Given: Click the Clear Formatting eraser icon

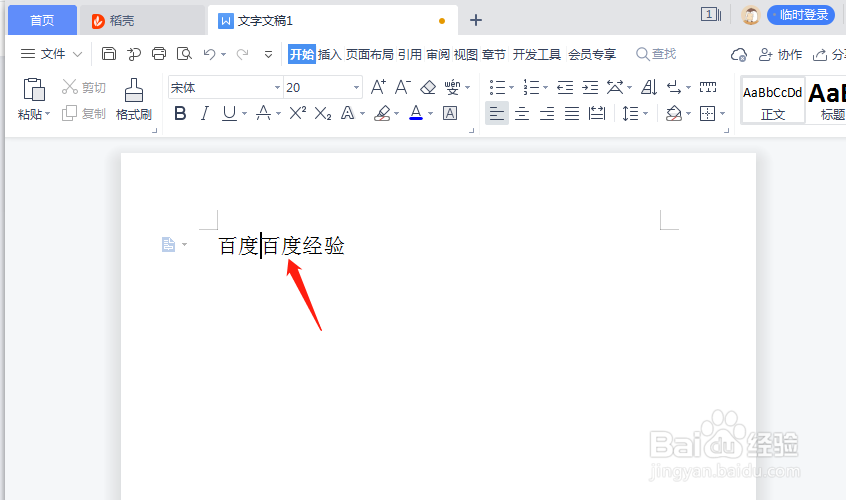Looking at the screenshot, I should pyautogui.click(x=428, y=87).
